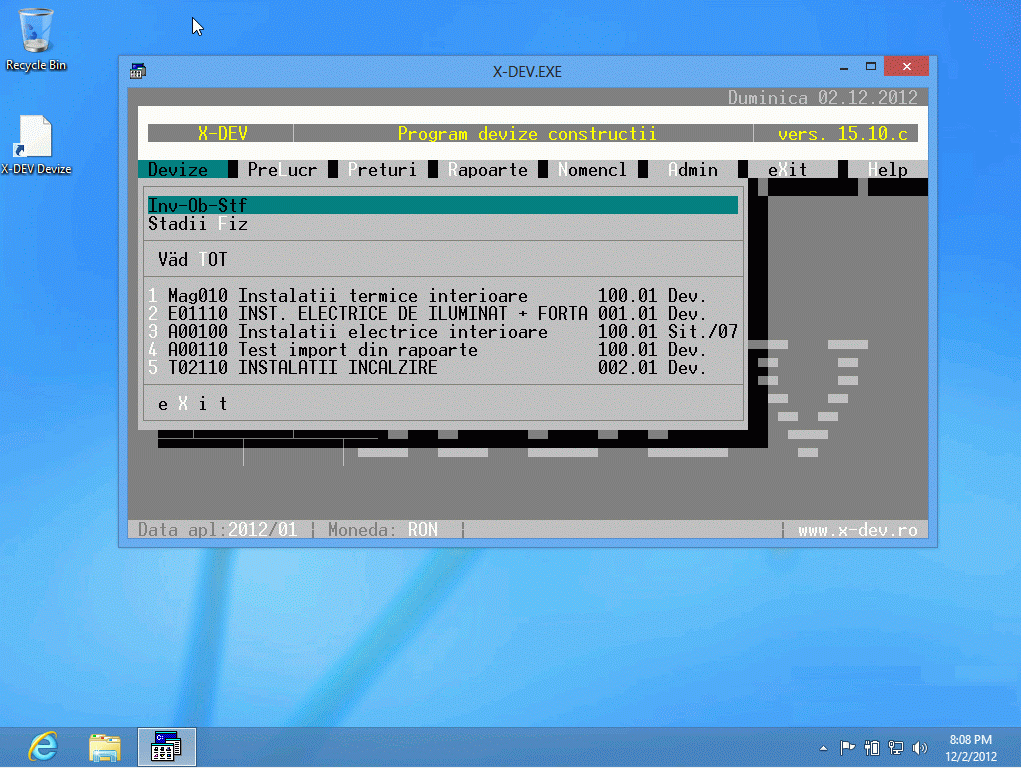Open the Devize menu
This screenshot has height=768, width=1021.
coord(178,170)
